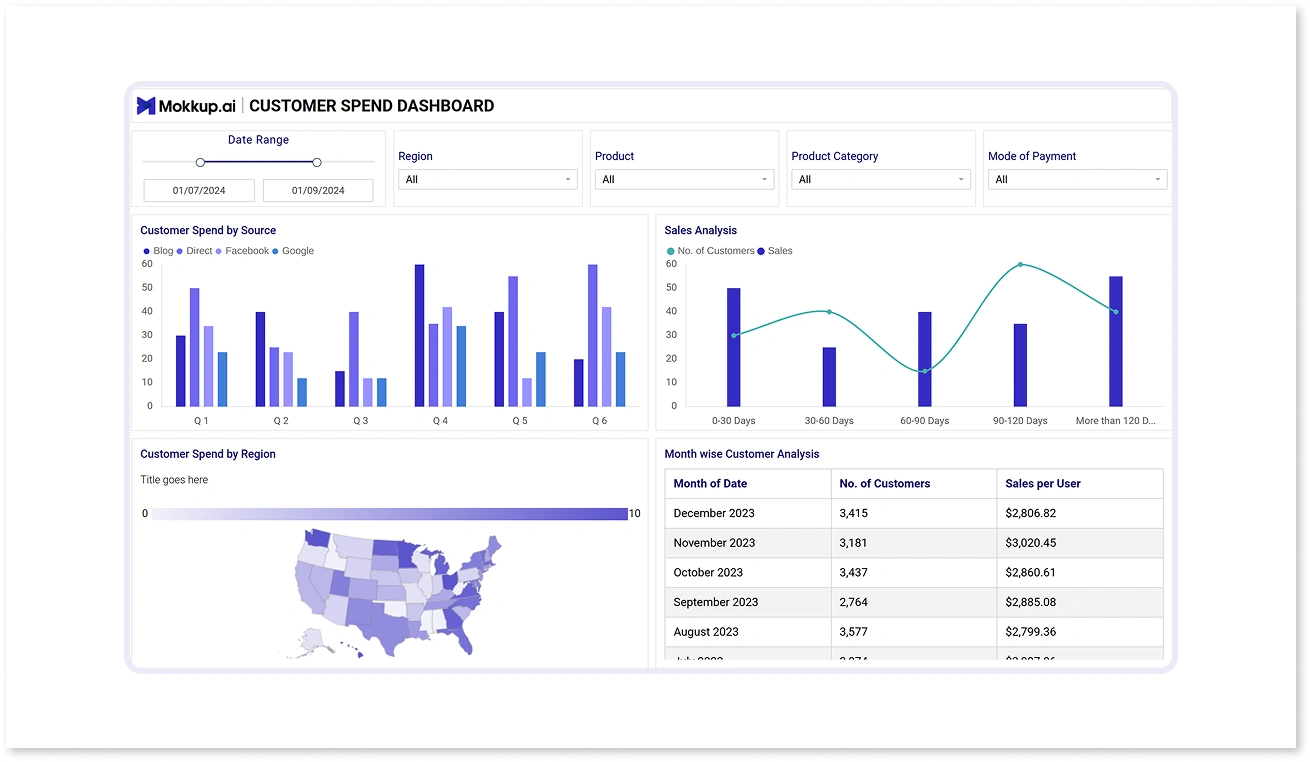Toggle the Direct legend item
Viewport: 1310px width, 762px height.
click(195, 251)
